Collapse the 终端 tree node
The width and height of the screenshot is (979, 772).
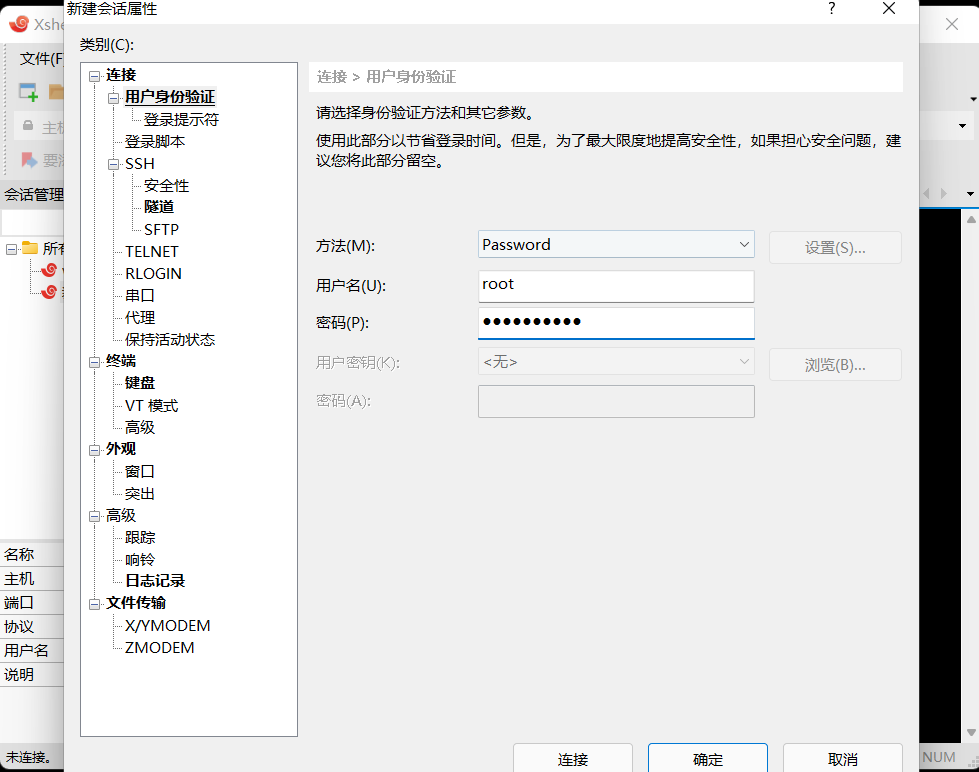[x=94, y=362]
